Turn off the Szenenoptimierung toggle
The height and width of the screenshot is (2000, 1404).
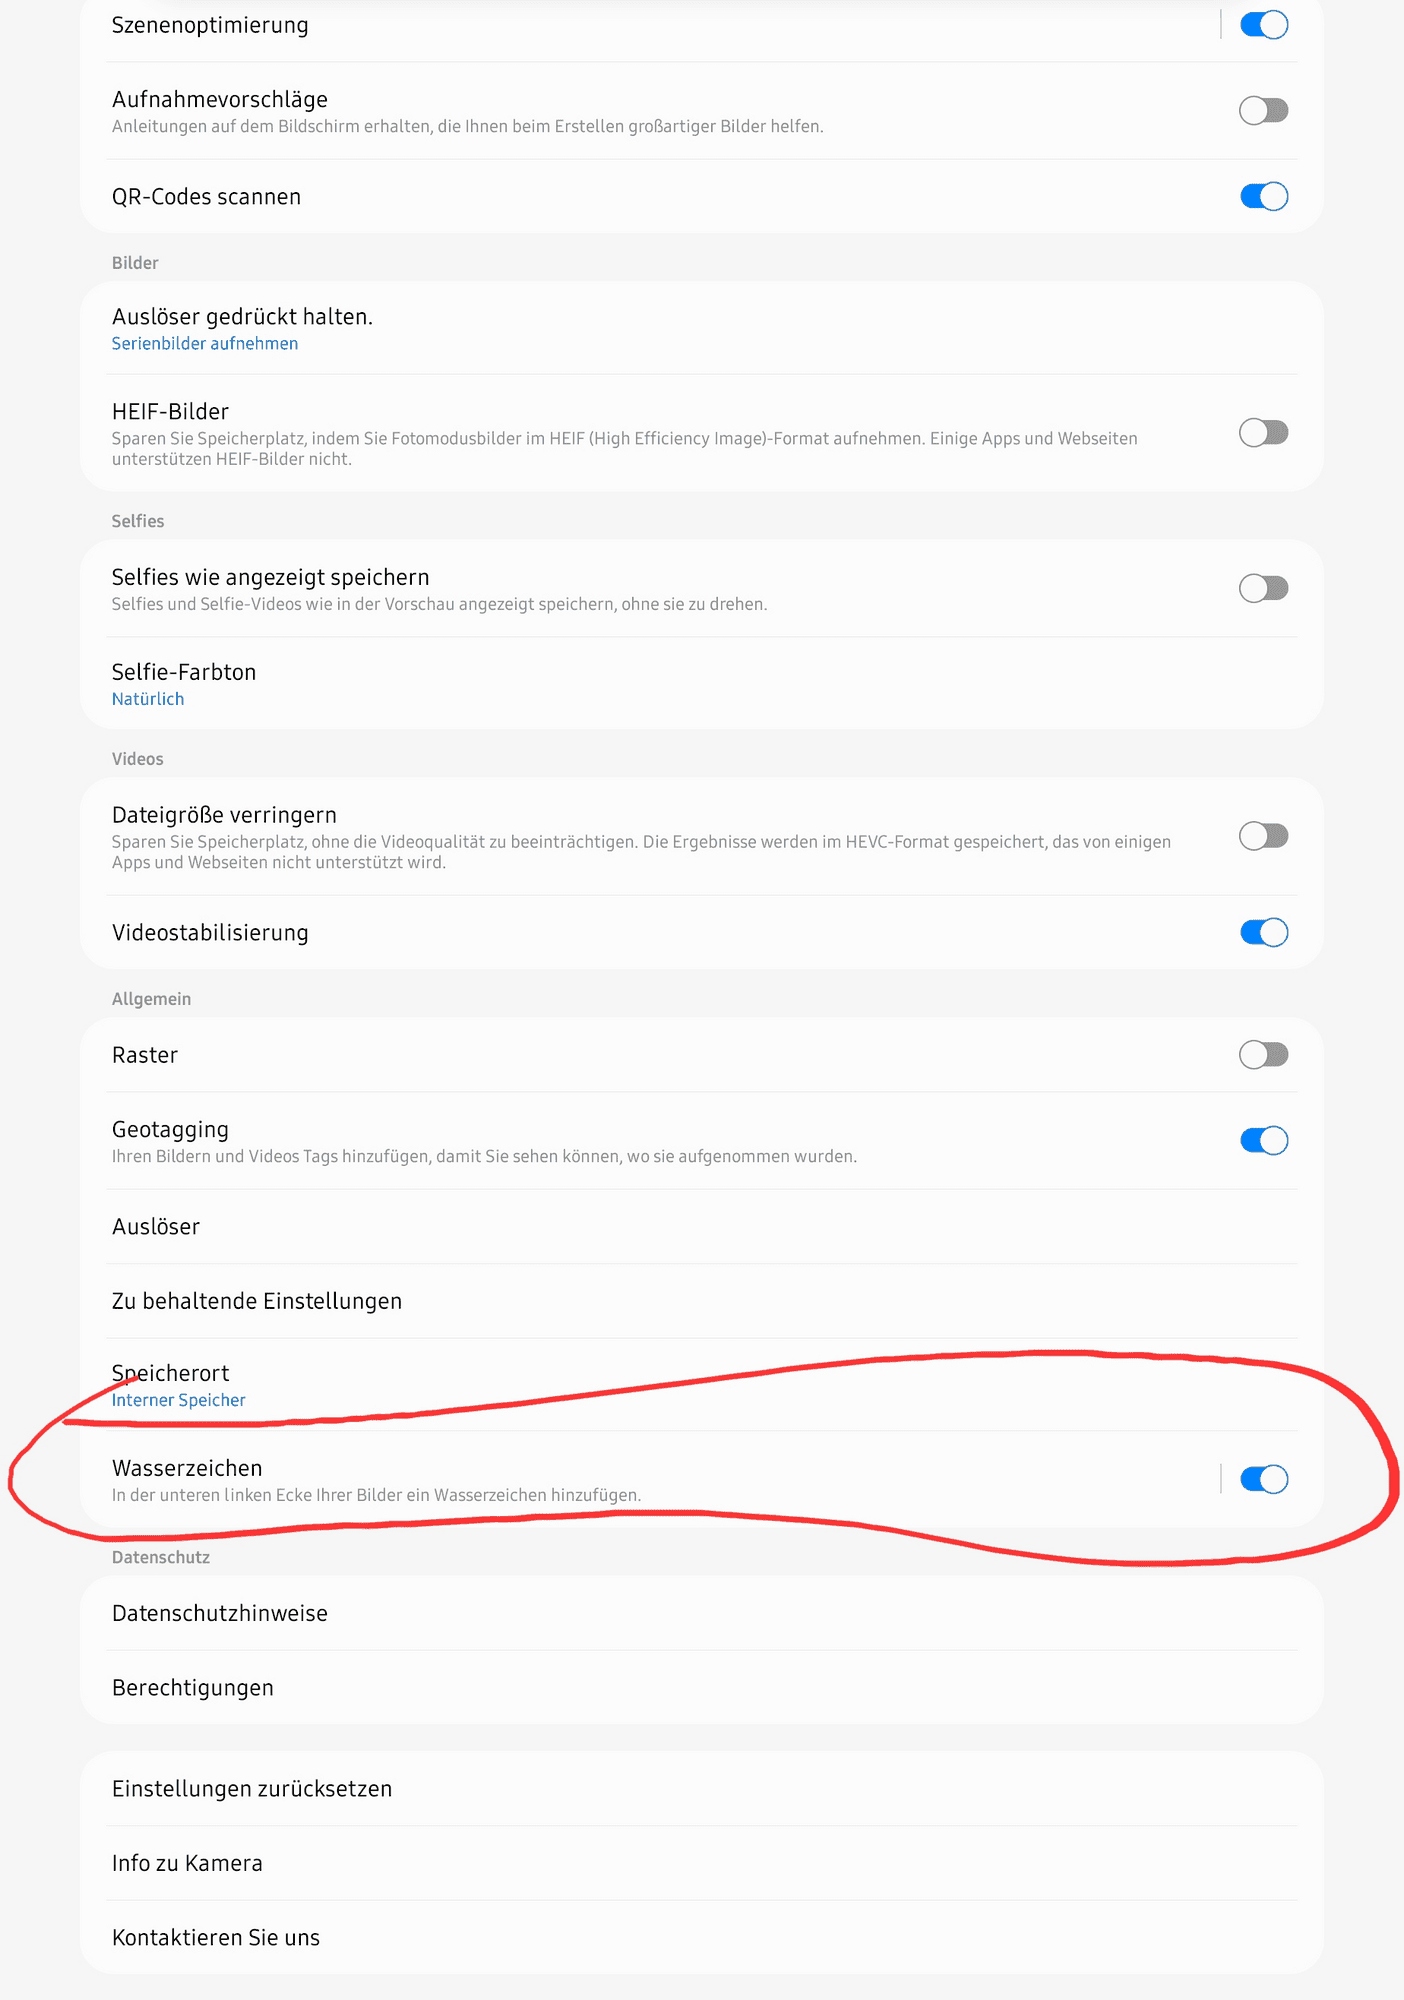click(1263, 25)
